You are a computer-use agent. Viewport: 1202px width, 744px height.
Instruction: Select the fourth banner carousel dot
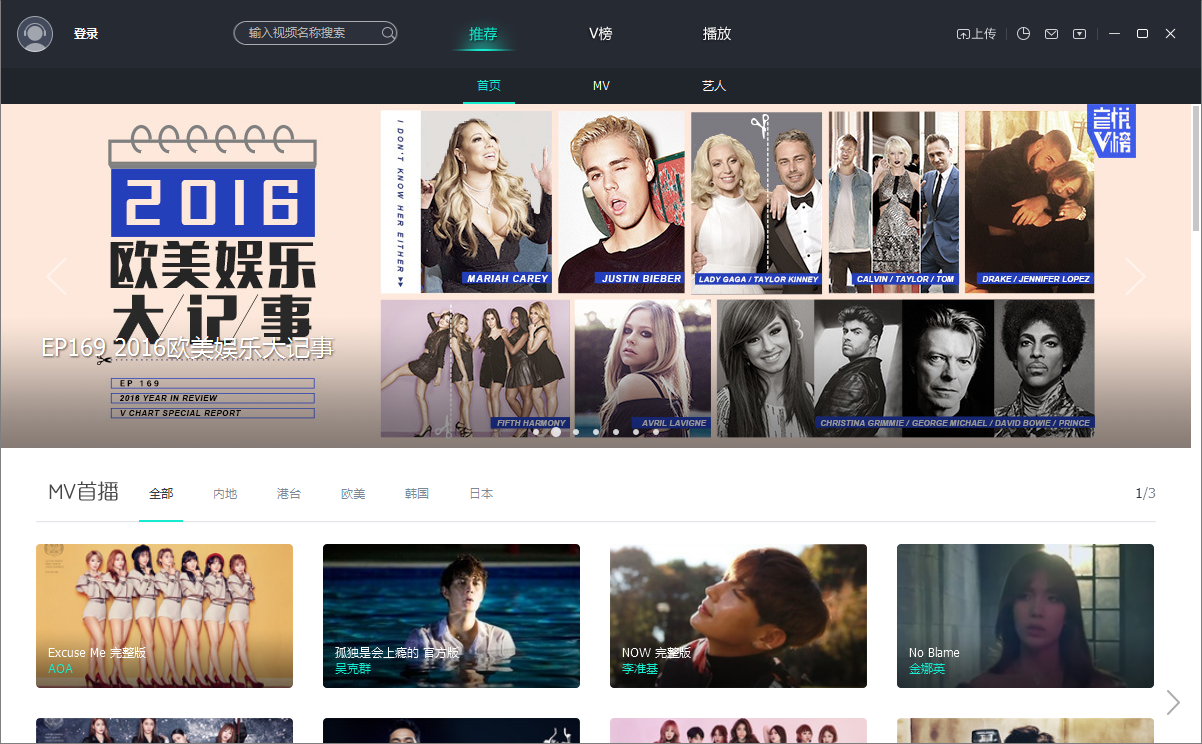click(596, 432)
